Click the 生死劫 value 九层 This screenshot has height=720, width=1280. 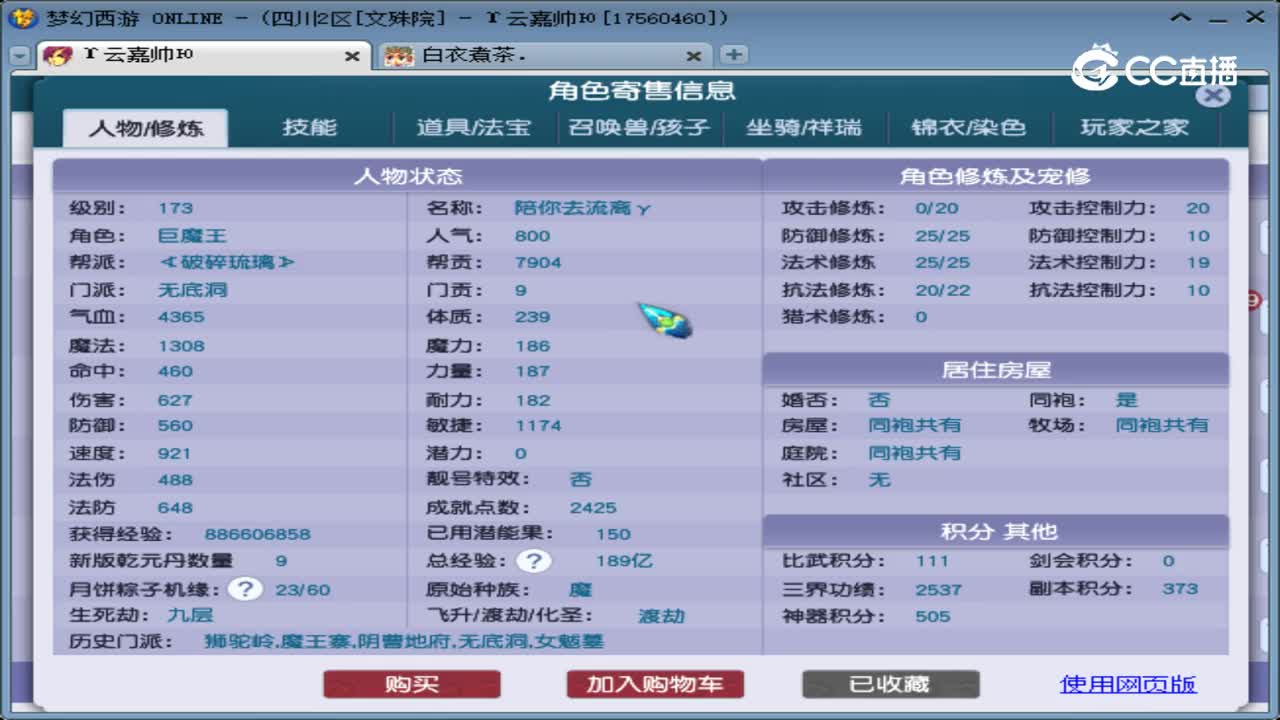190,615
